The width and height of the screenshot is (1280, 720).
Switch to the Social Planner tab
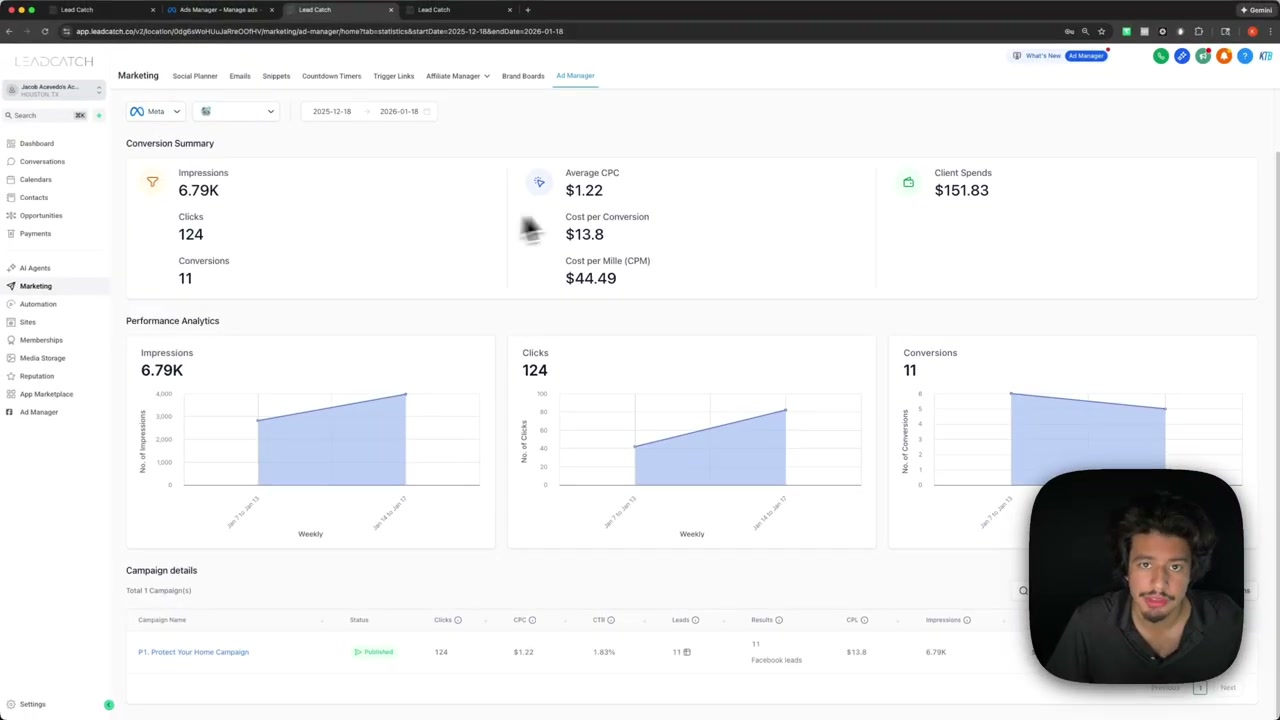click(x=195, y=76)
